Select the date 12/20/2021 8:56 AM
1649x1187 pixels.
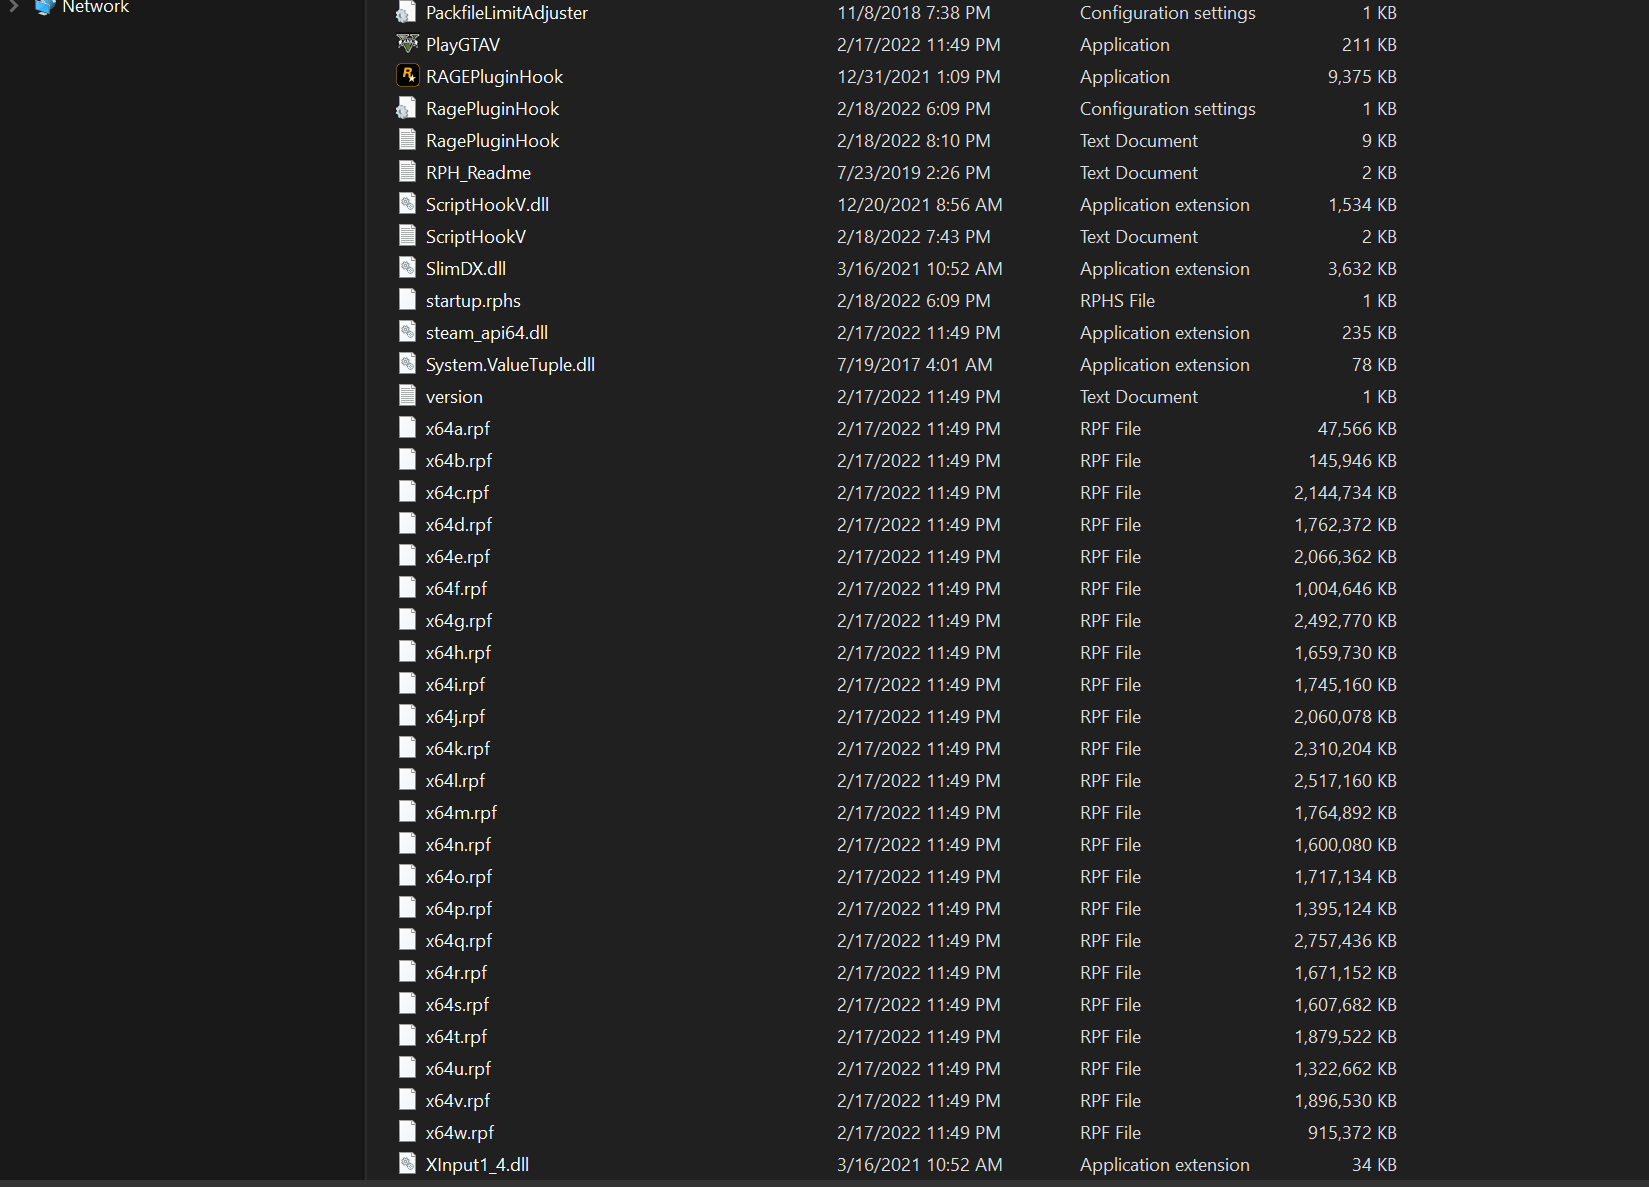(x=920, y=205)
